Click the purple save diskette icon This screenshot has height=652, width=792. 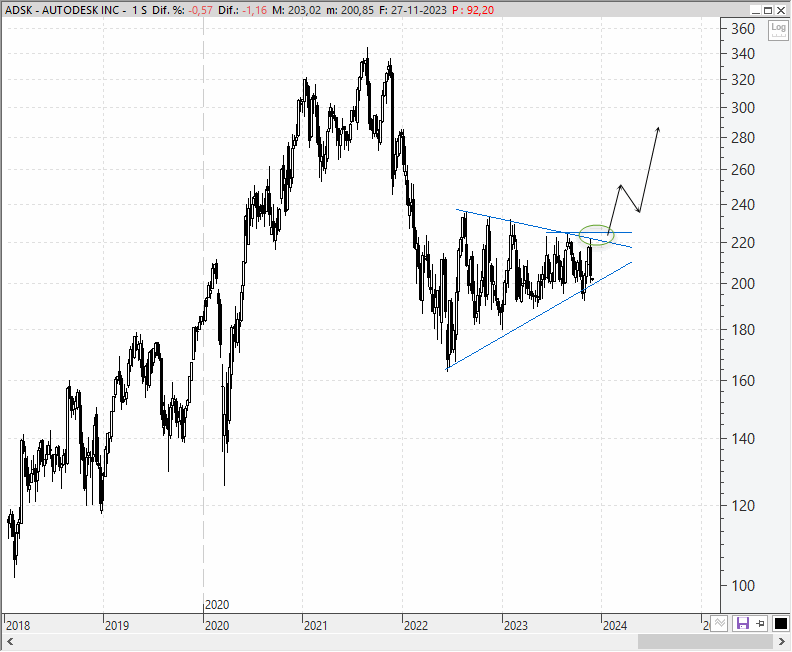tap(742, 624)
